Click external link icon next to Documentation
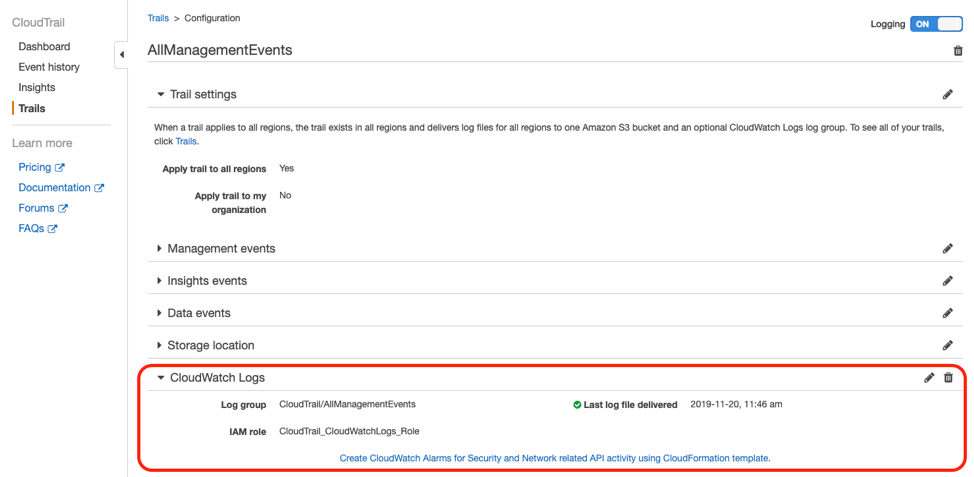This screenshot has height=477, width=974. [99, 188]
